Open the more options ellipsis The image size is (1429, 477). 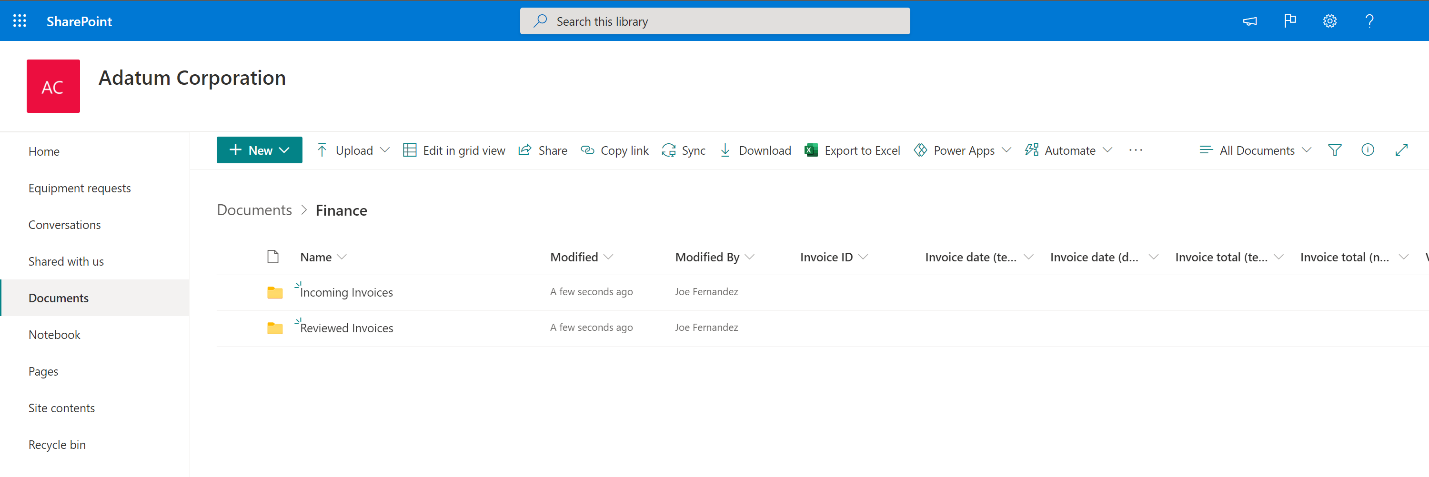pyautogui.click(x=1135, y=150)
